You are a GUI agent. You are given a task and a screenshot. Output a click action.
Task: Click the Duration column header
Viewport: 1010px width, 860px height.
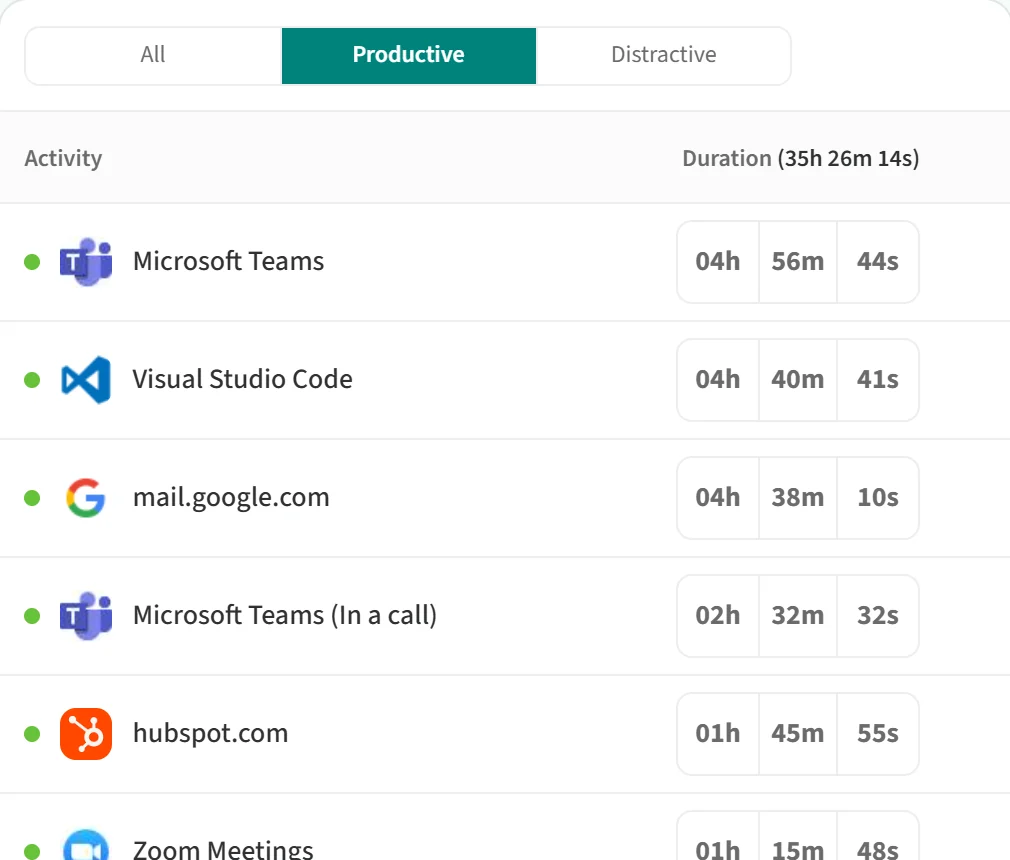pos(801,158)
